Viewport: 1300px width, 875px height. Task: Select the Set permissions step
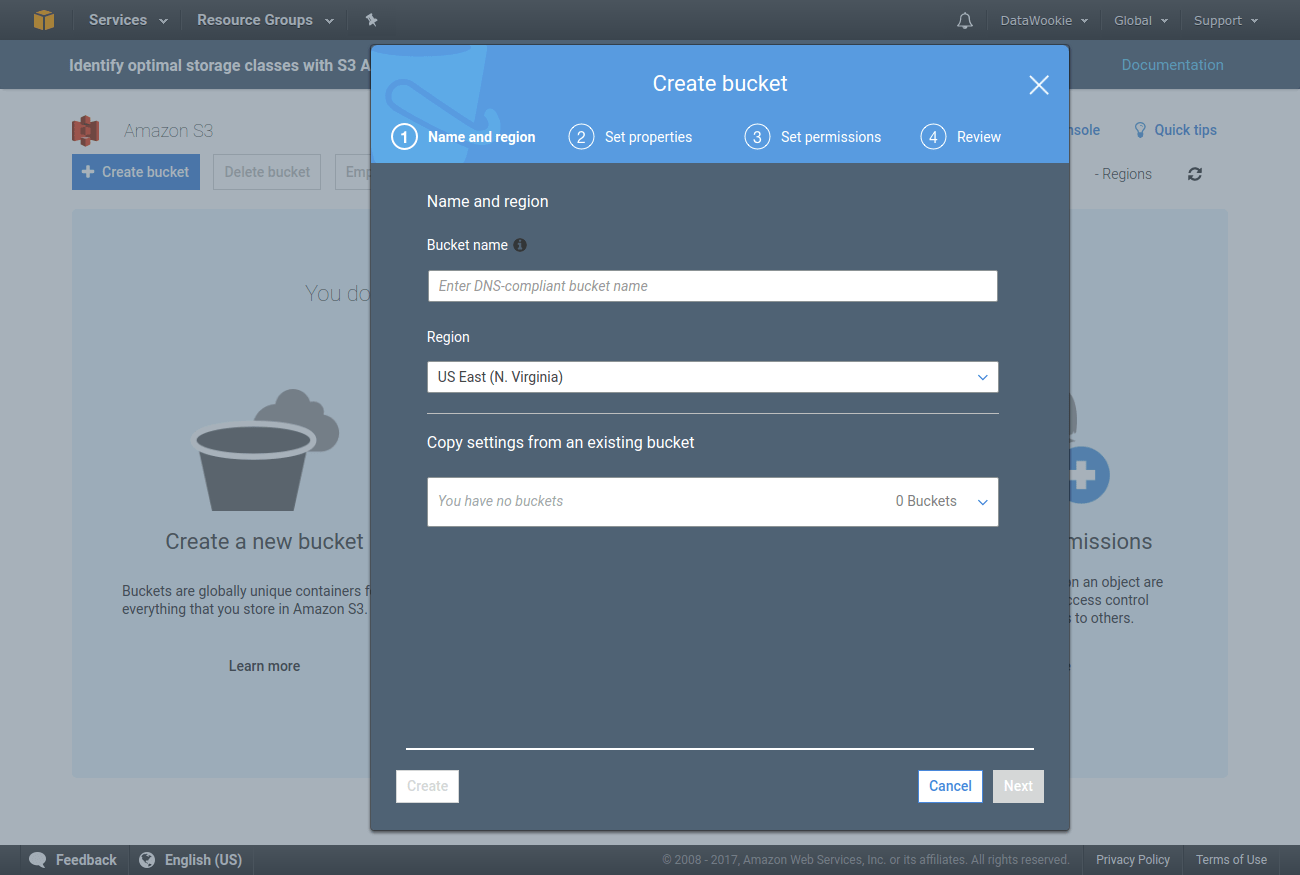point(813,137)
